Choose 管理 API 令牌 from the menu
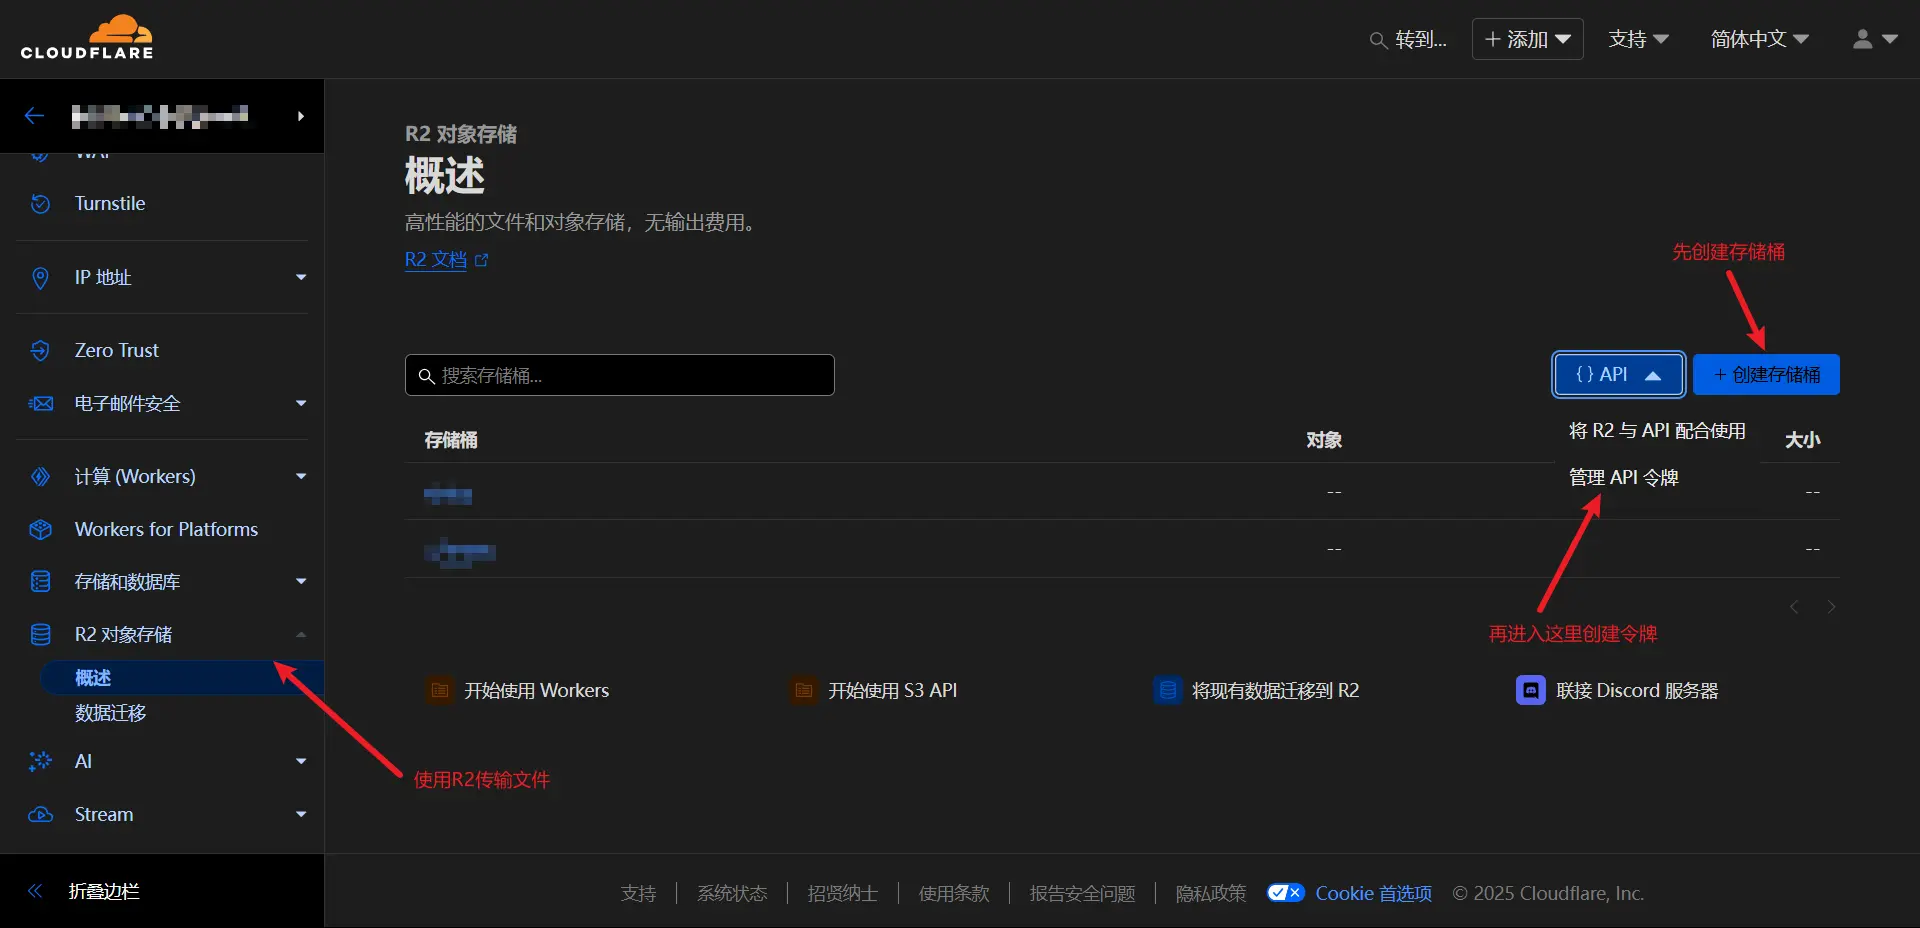 (x=1623, y=477)
